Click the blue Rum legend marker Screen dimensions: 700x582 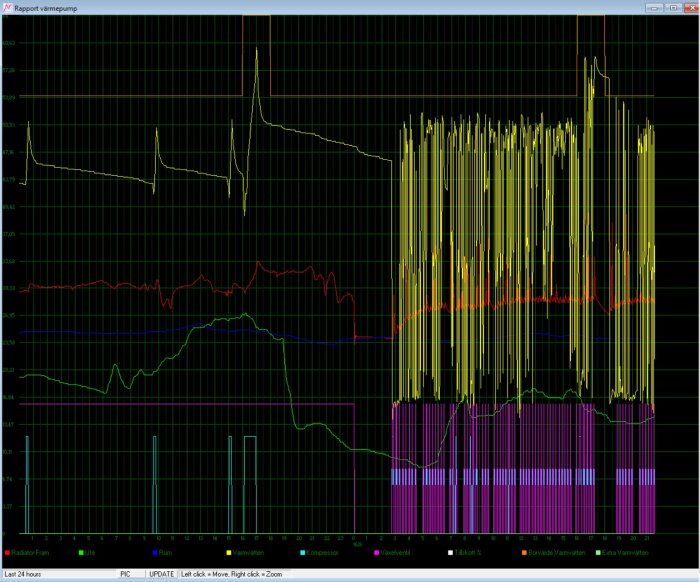pyautogui.click(x=155, y=552)
